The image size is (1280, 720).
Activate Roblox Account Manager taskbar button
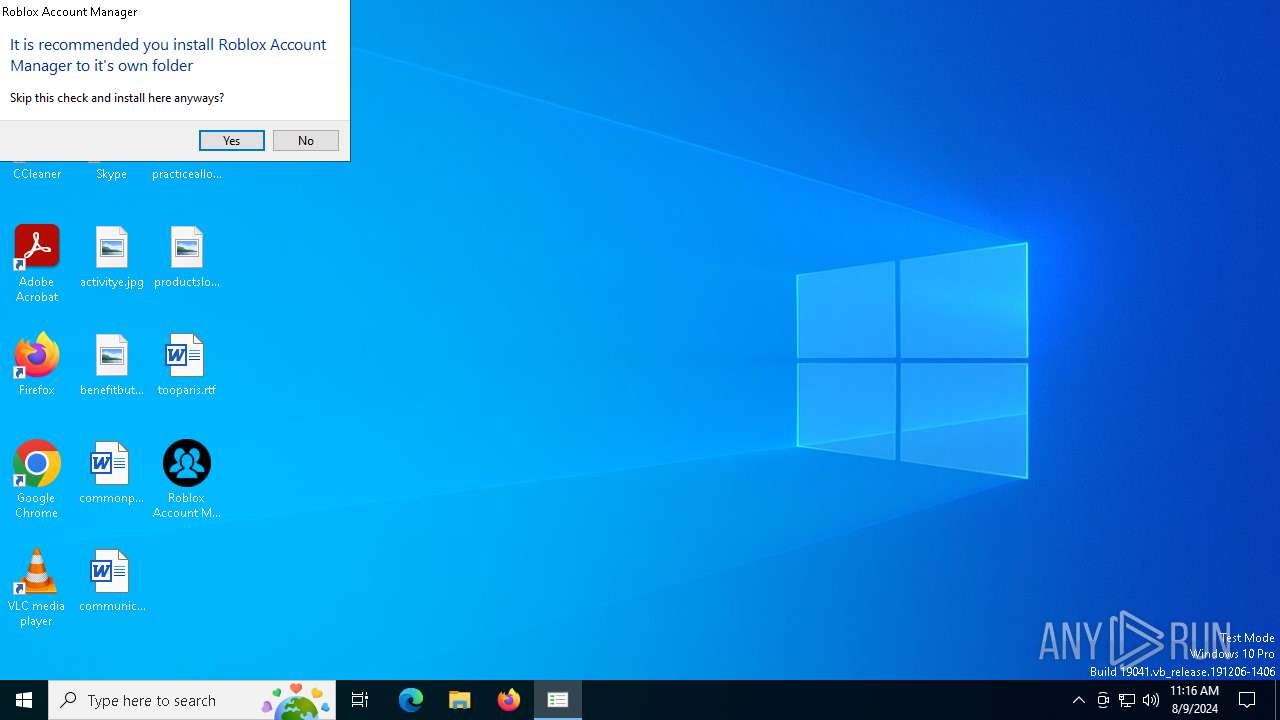[x=558, y=700]
